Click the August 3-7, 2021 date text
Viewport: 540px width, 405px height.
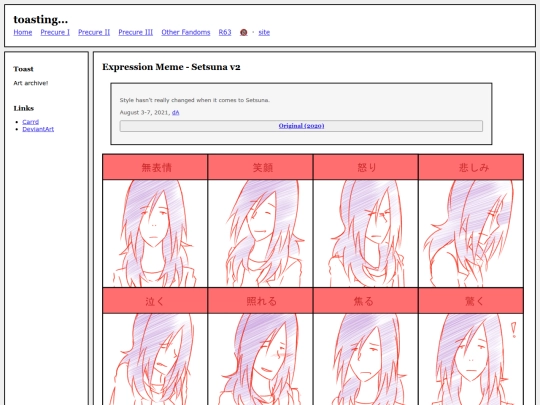(145, 113)
